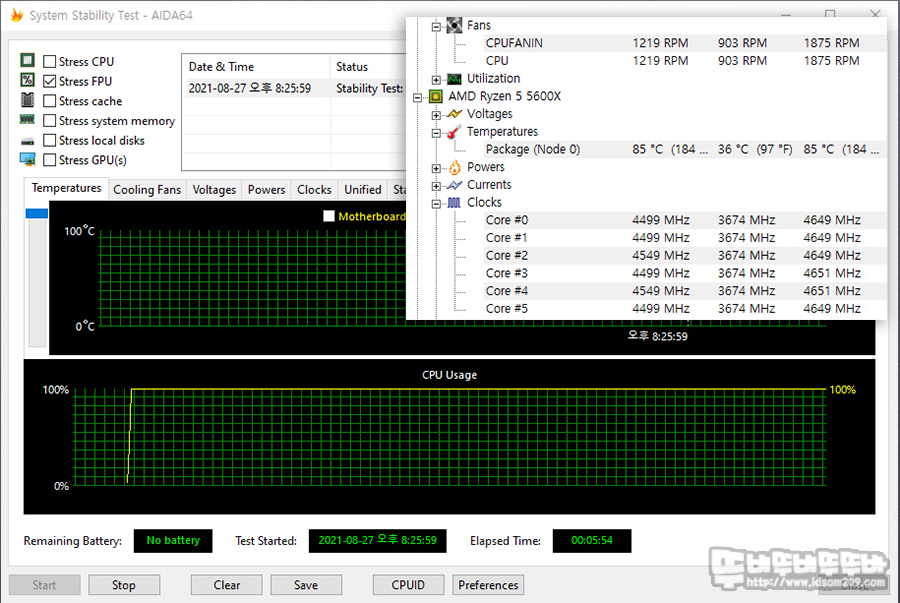Click the Status column header

tap(368, 67)
